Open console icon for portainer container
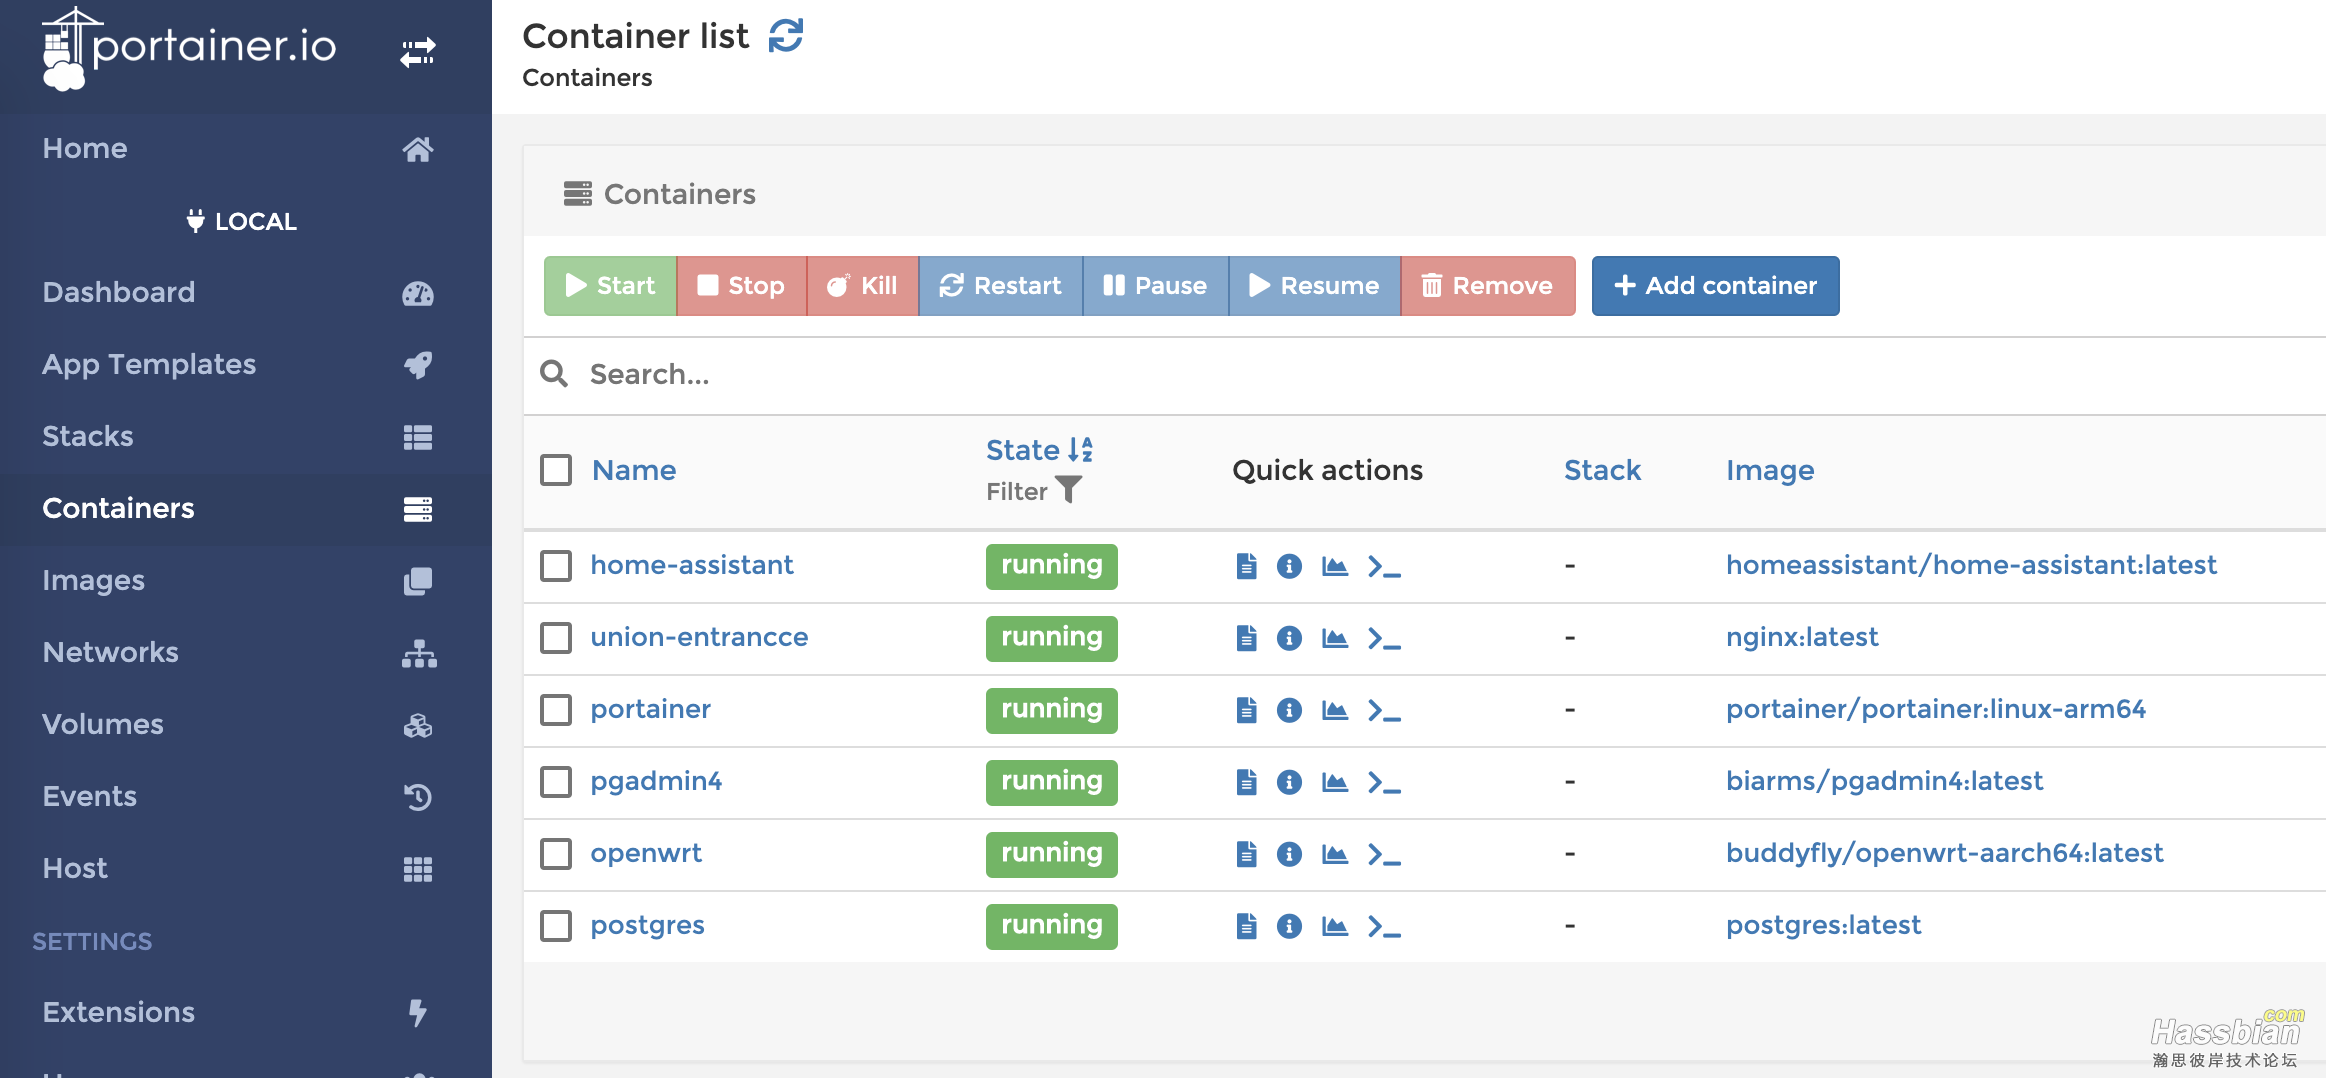 [x=1384, y=711]
